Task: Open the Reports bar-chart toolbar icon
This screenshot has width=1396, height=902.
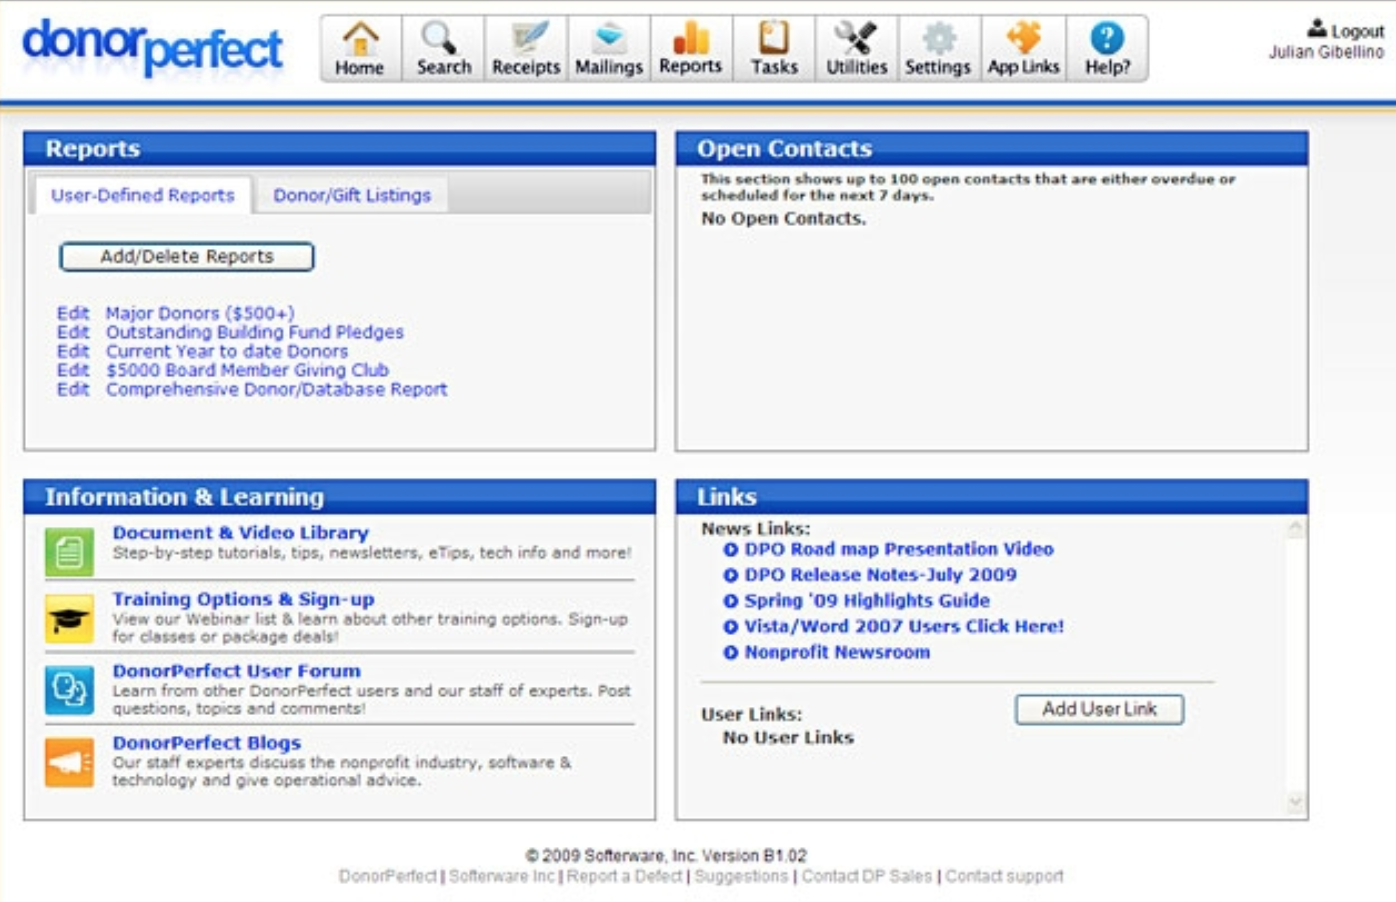Action: tap(691, 48)
